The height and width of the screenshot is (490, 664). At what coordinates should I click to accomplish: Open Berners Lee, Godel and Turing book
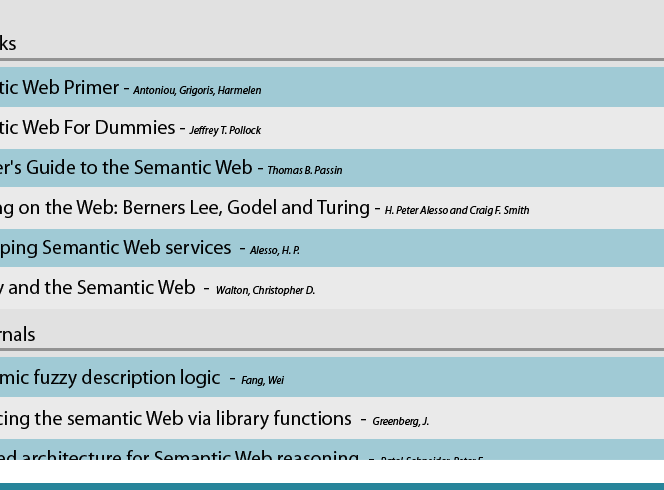coord(184,208)
